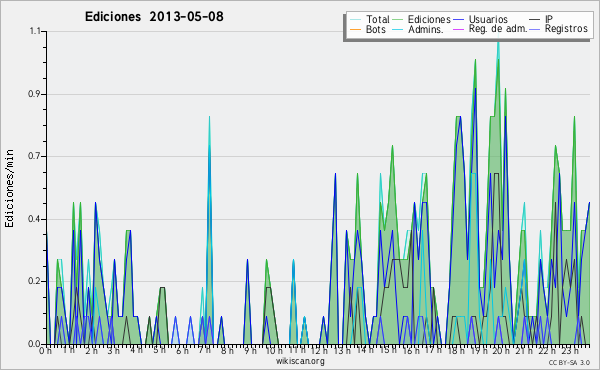Click the 1.1 y-axis value
The width and height of the screenshot is (600, 370).
(35, 31)
